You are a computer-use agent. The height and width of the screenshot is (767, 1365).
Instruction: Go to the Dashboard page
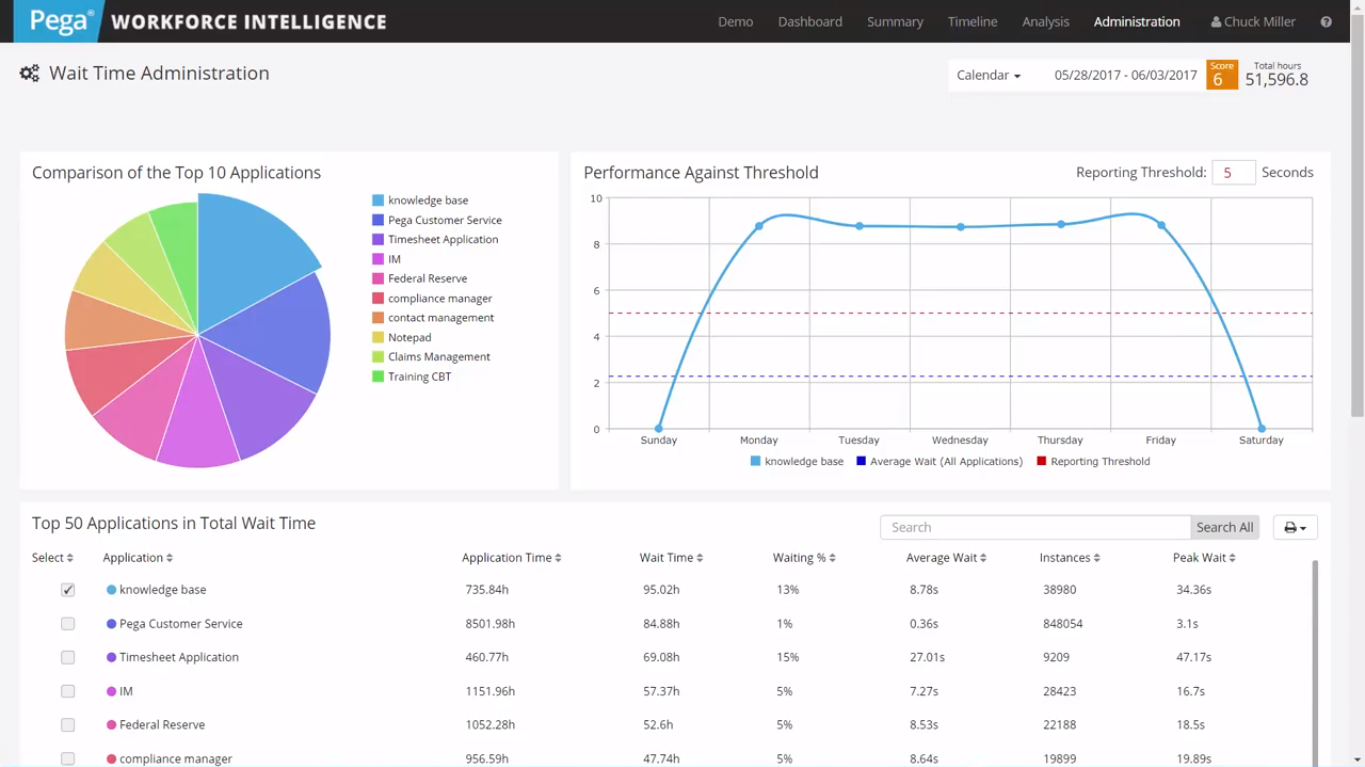point(810,22)
